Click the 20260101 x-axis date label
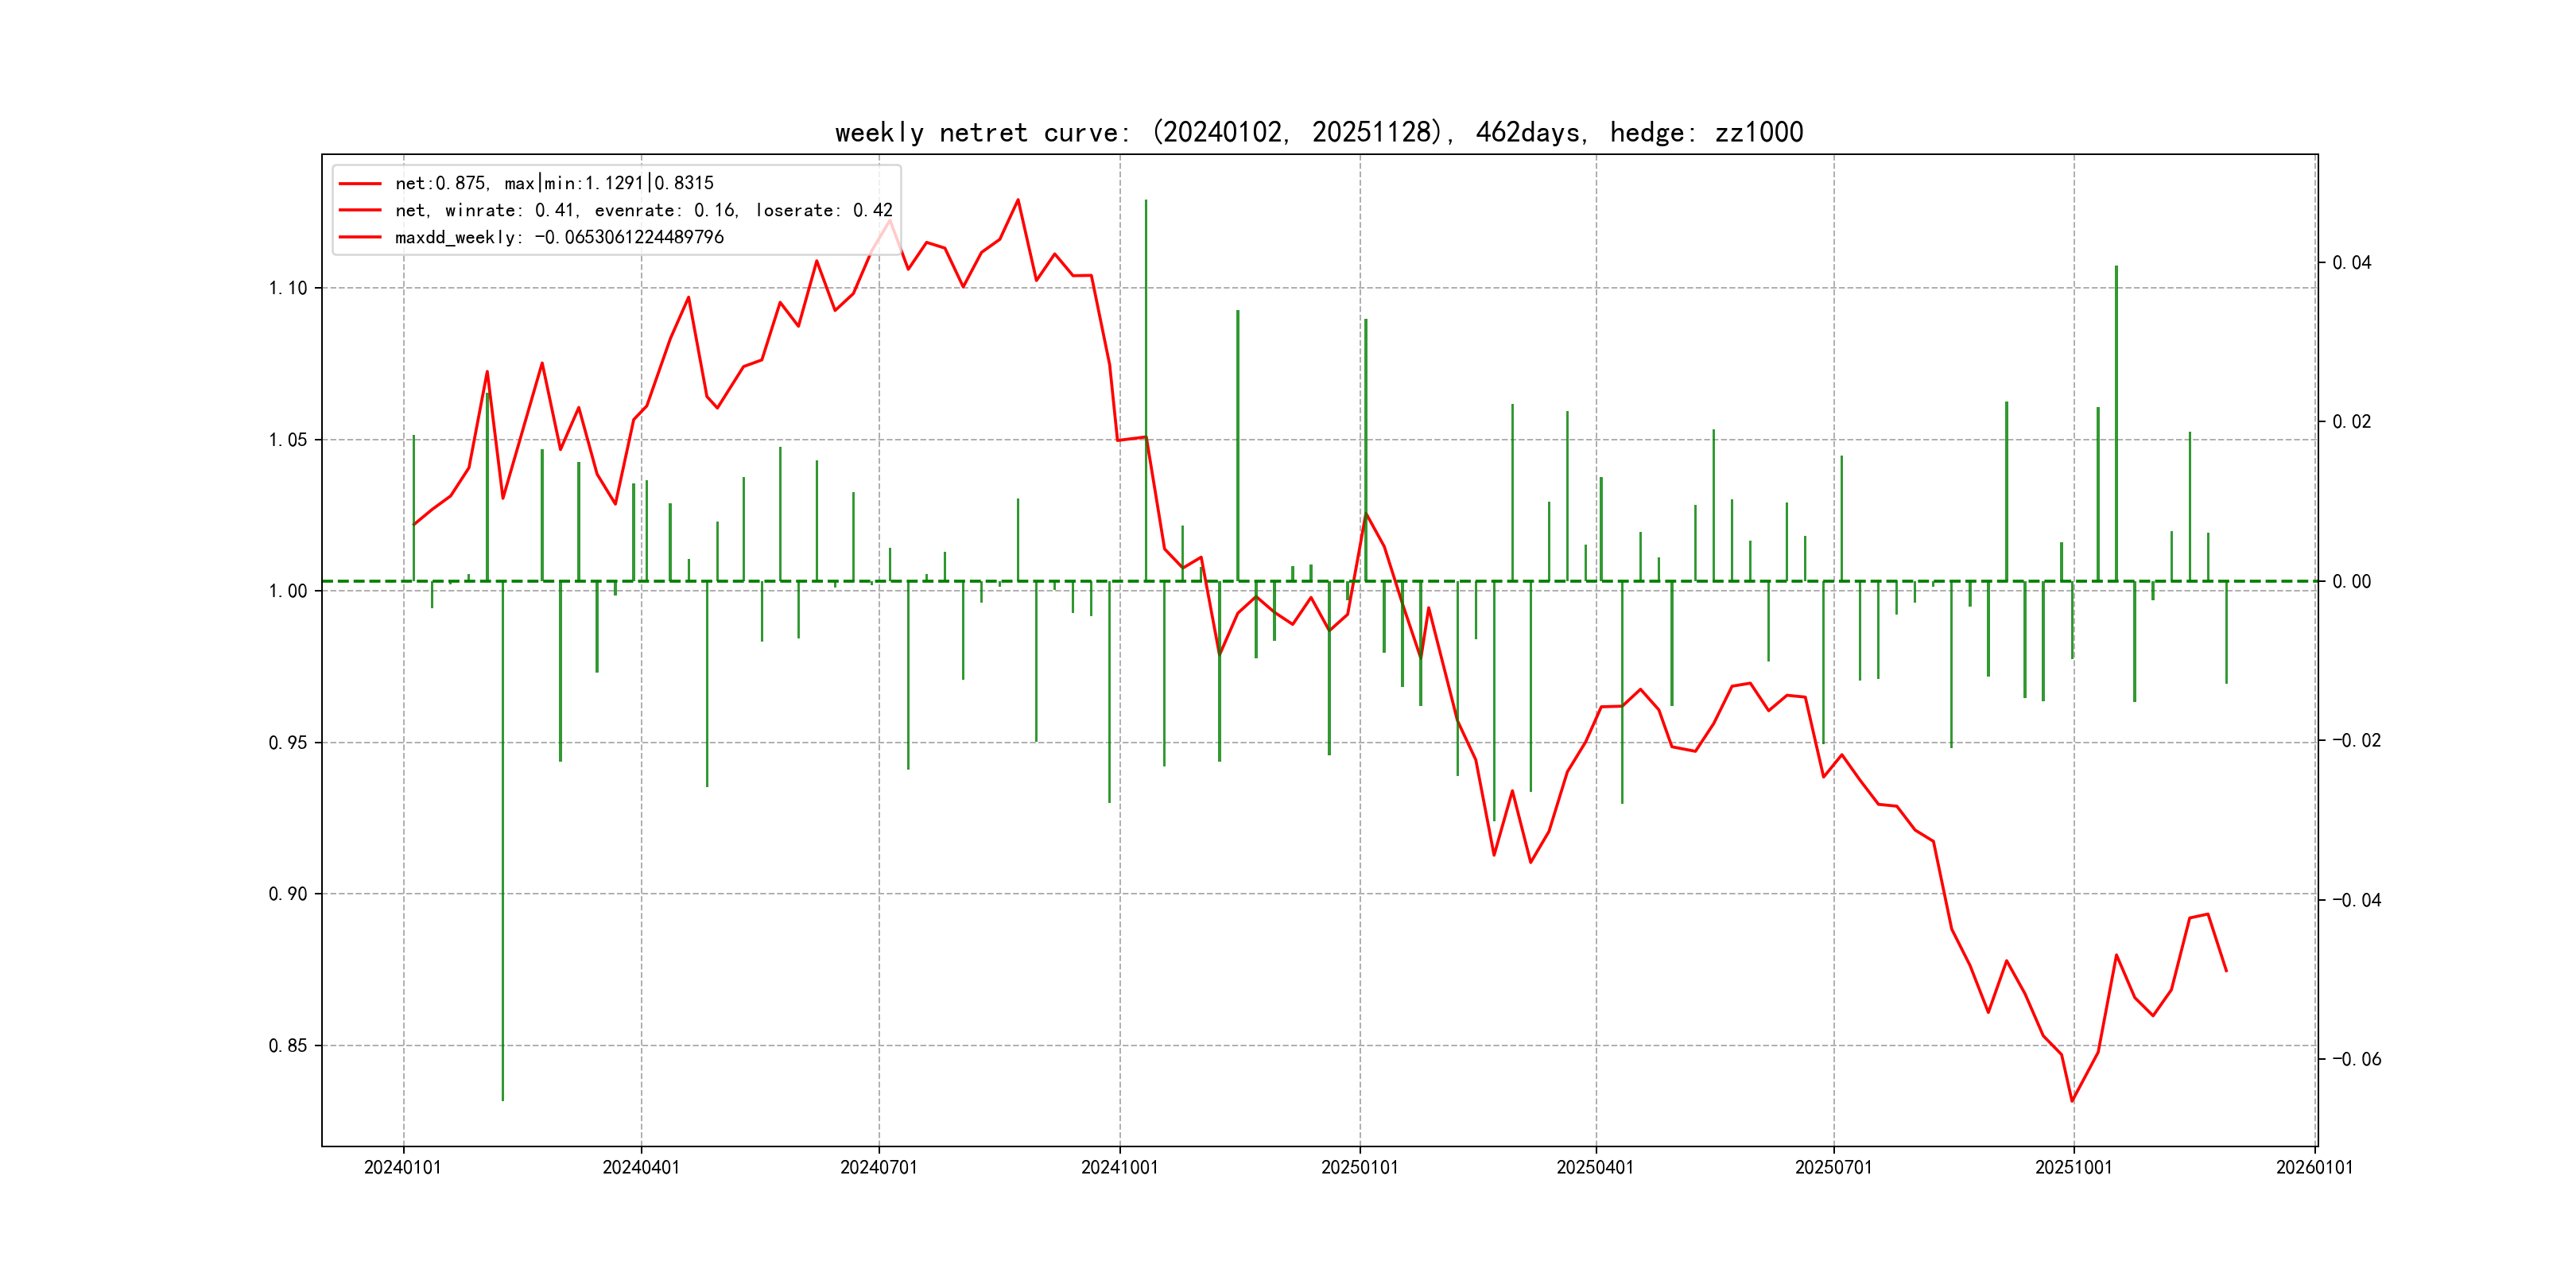The height and width of the screenshot is (1288, 2576). pyautogui.click(x=2314, y=1168)
